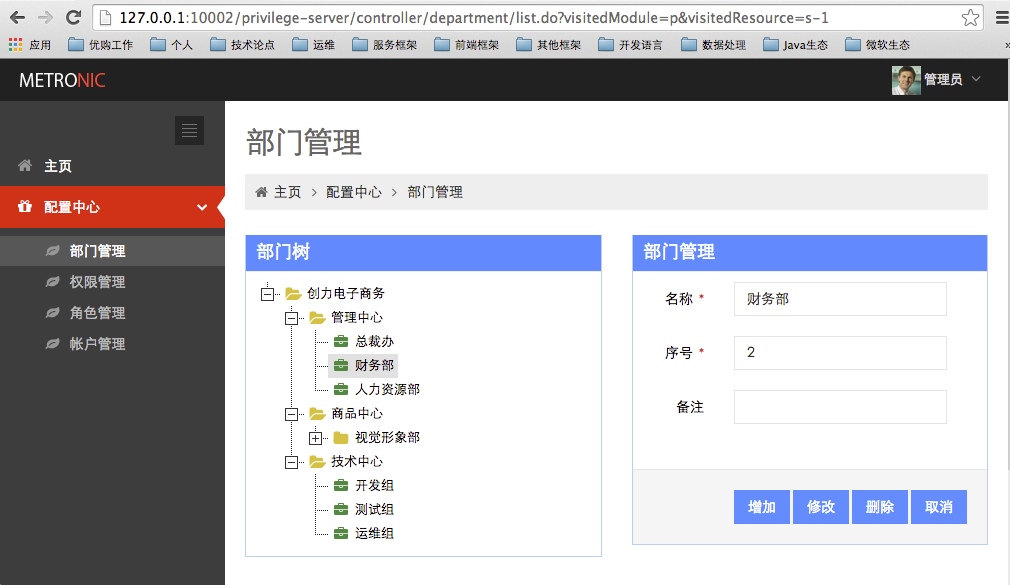Click the 名称 input field
1010x585 pixels.
pyautogui.click(x=840, y=299)
